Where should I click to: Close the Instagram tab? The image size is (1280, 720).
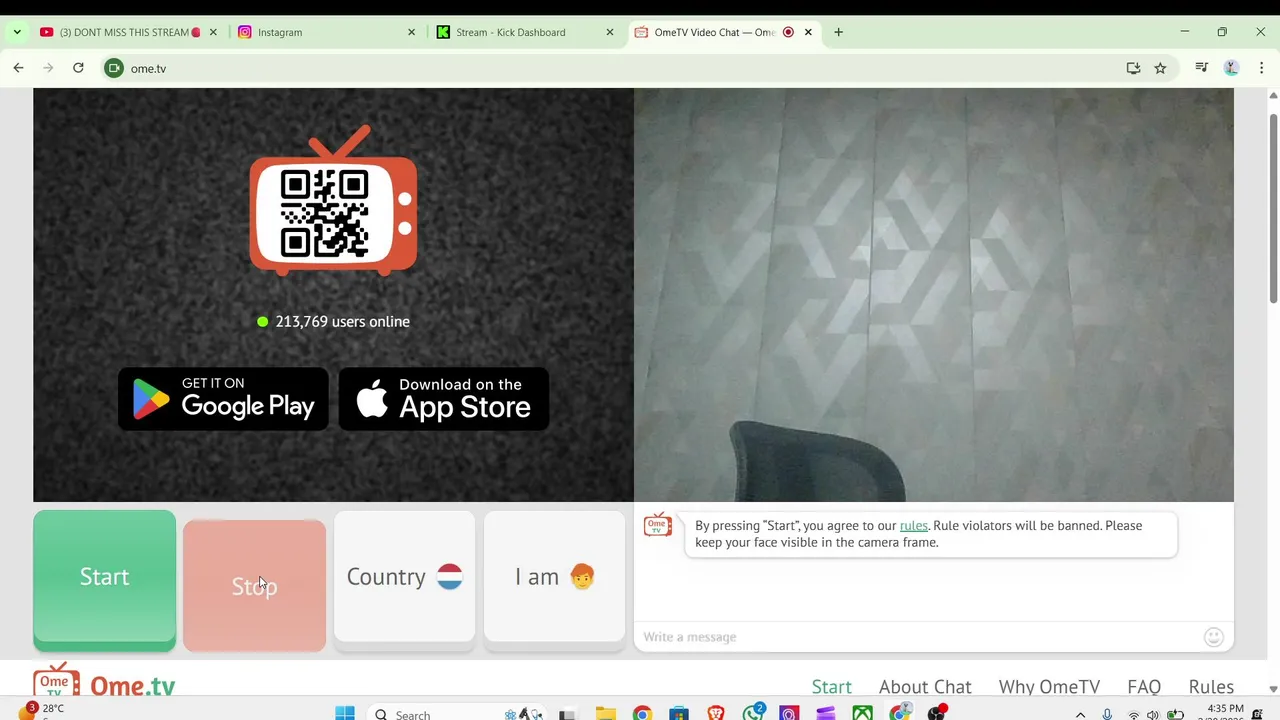coord(411,32)
